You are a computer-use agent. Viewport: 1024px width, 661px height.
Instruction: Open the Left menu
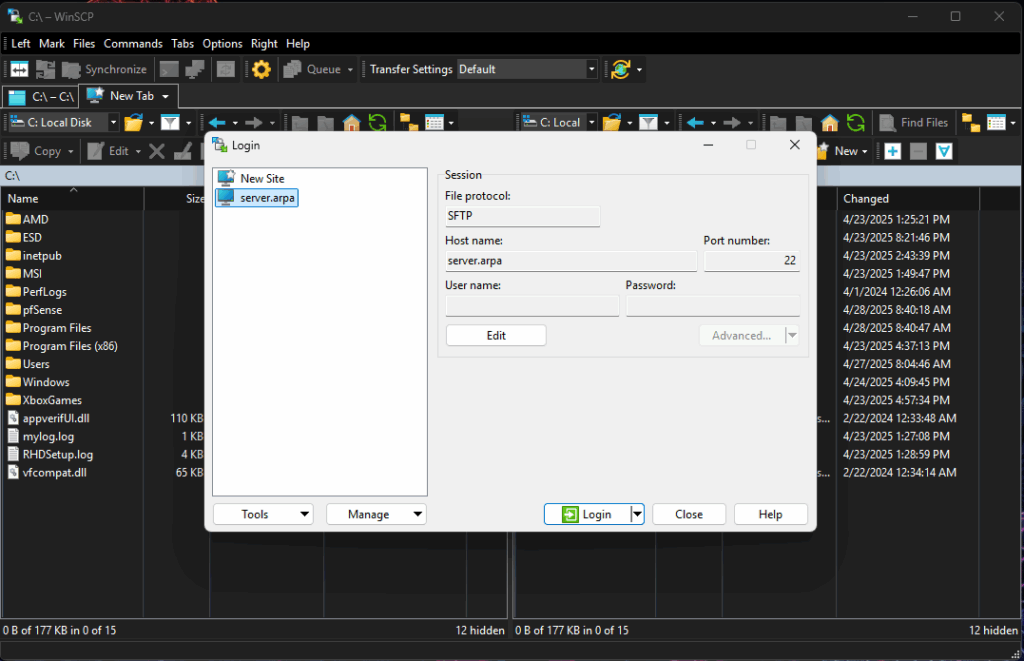[x=21, y=44]
